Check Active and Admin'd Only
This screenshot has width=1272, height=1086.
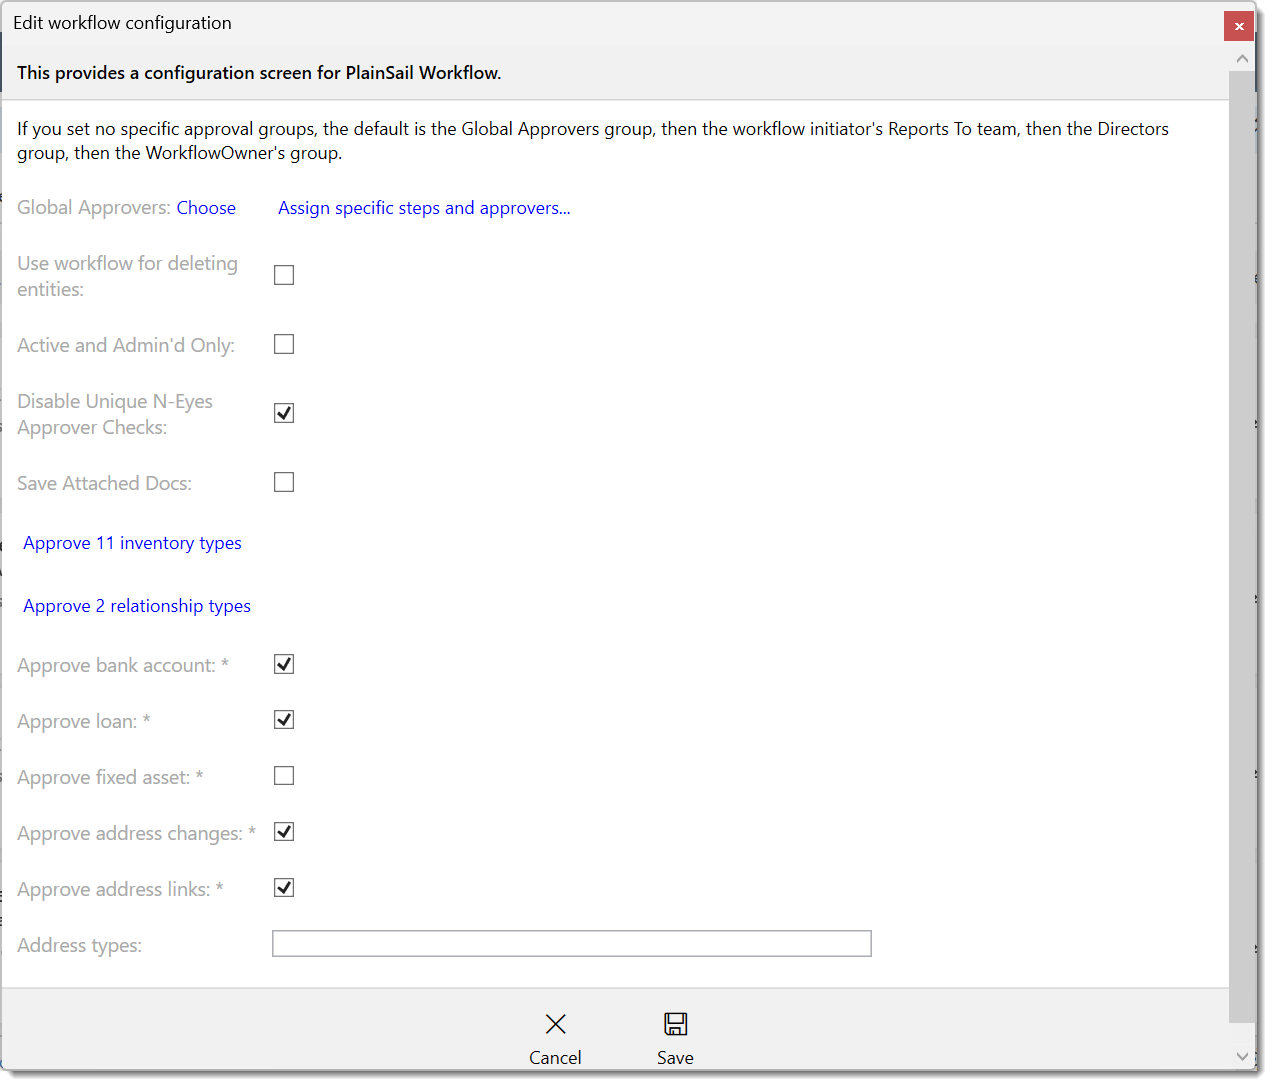tap(283, 343)
